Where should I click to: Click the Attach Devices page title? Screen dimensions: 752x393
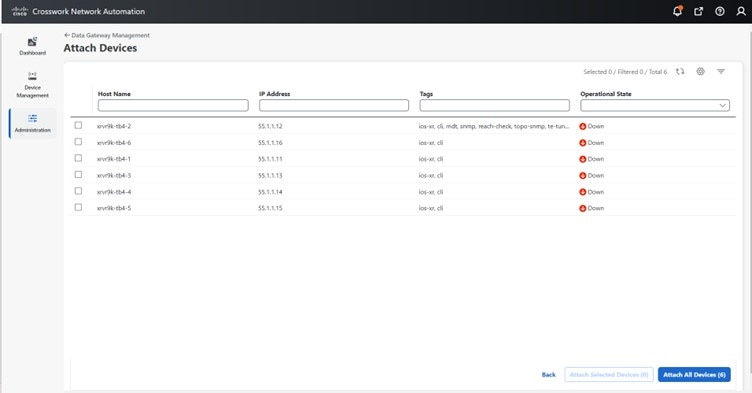[x=100, y=48]
